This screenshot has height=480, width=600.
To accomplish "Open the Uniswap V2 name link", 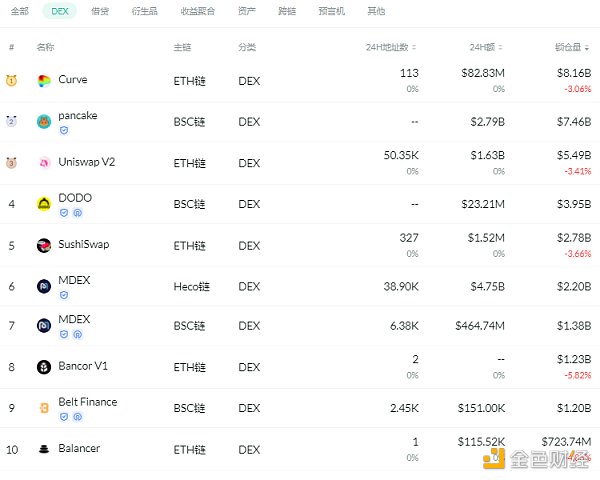I will pyautogui.click(x=86, y=162).
